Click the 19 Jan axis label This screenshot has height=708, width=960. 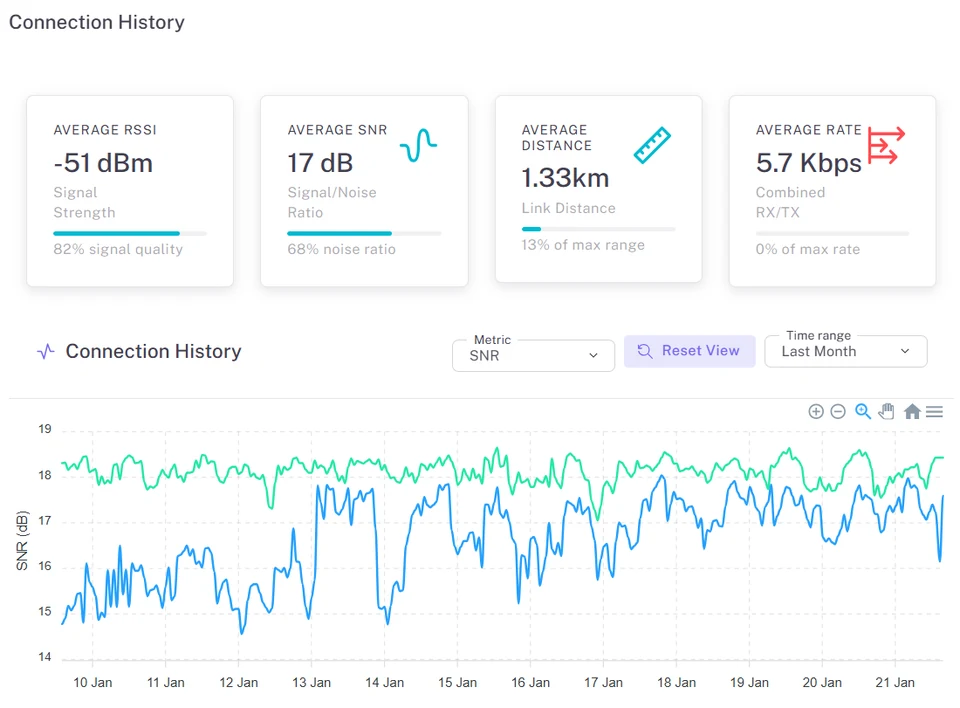[749, 682]
